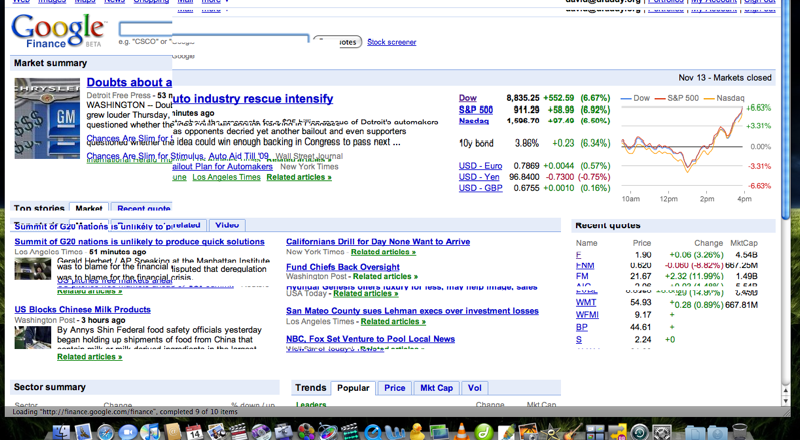Open Motion app icon in dock
Image resolution: width=800 pixels, height=440 pixels.
tap(328, 432)
